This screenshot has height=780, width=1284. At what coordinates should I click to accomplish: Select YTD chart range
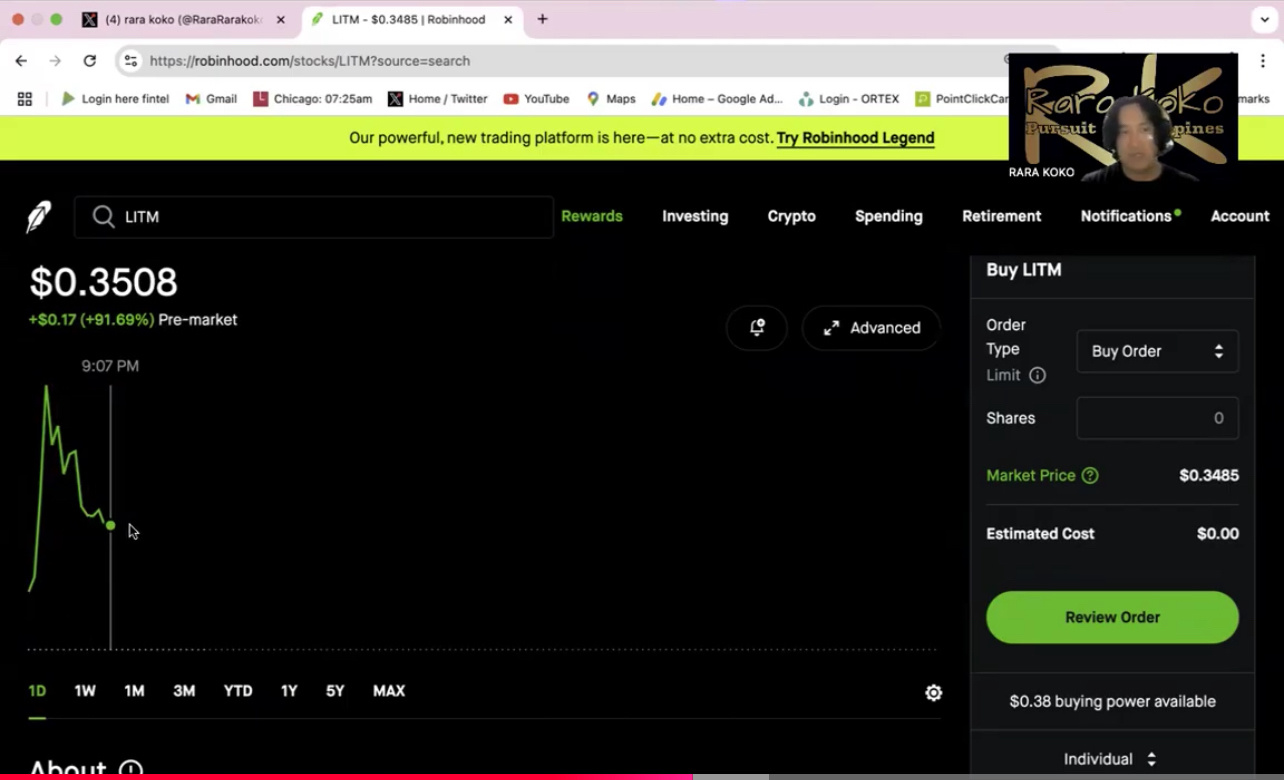238,691
